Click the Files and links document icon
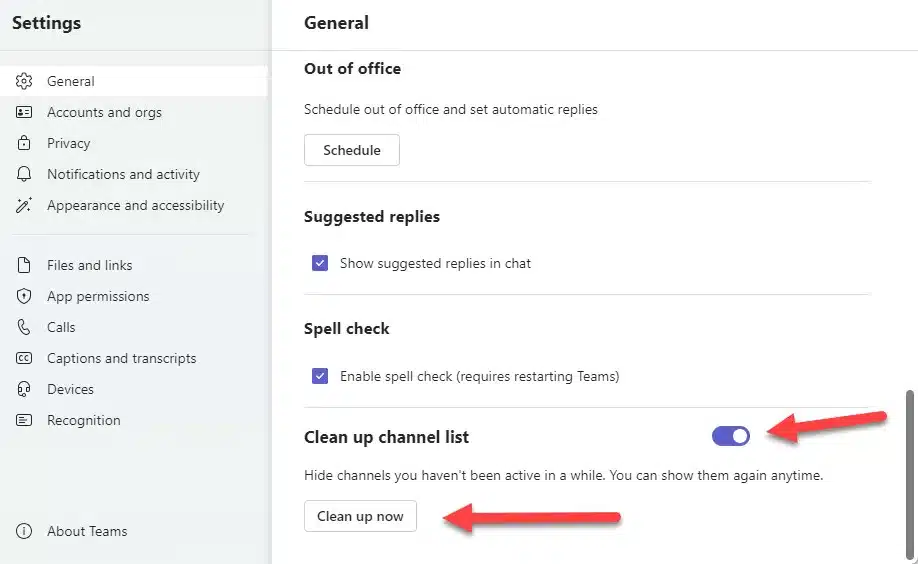918x564 pixels. click(x=25, y=265)
